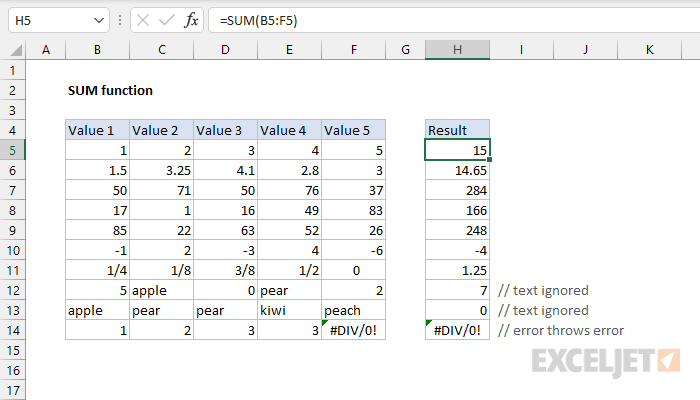
Task: Click the 'Value 2' header cell
Action: (162, 130)
